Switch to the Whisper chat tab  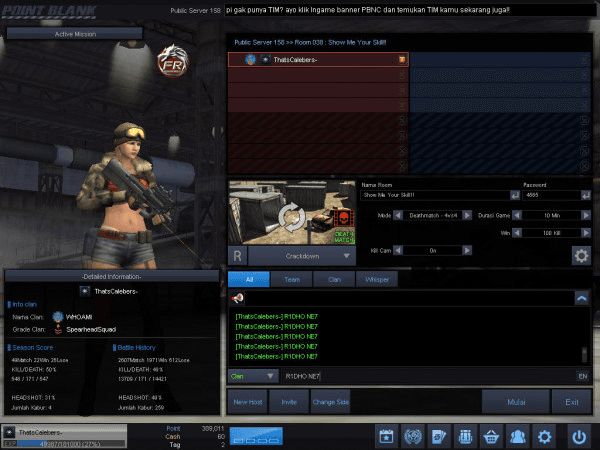[377, 279]
